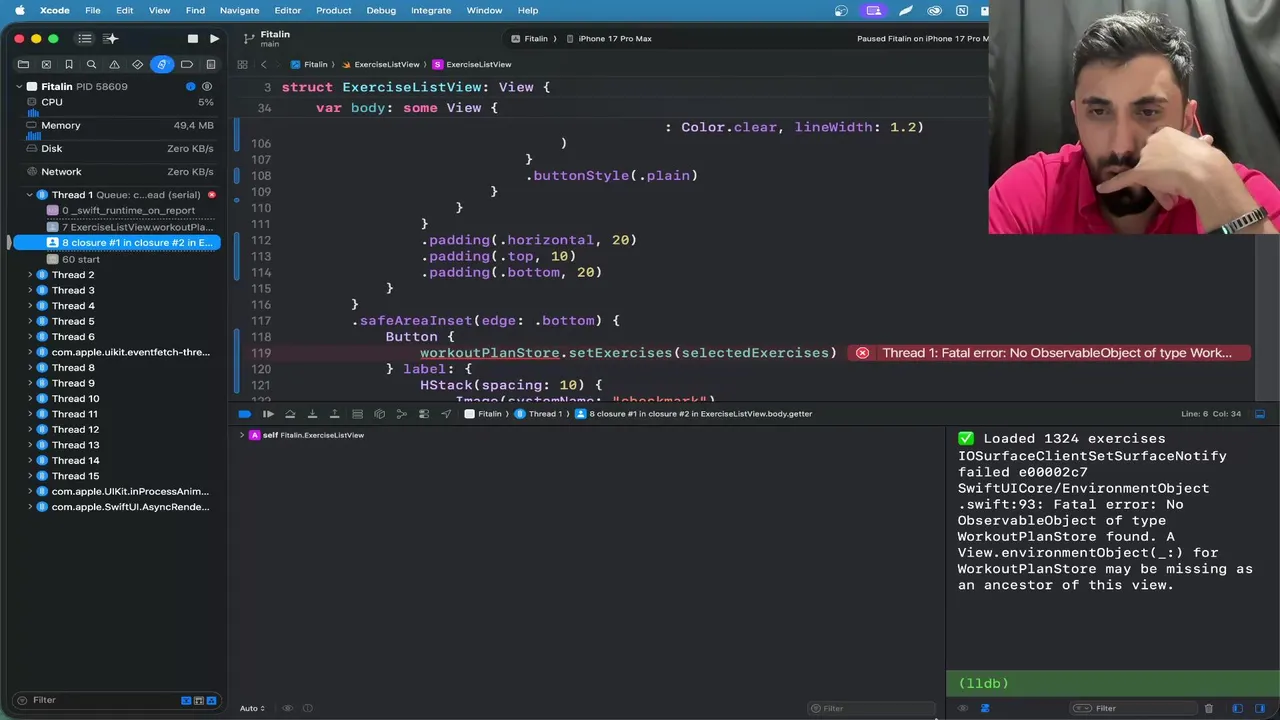The image size is (1280, 720).
Task: Click Step Into in debug bar
Action: pos(312,414)
